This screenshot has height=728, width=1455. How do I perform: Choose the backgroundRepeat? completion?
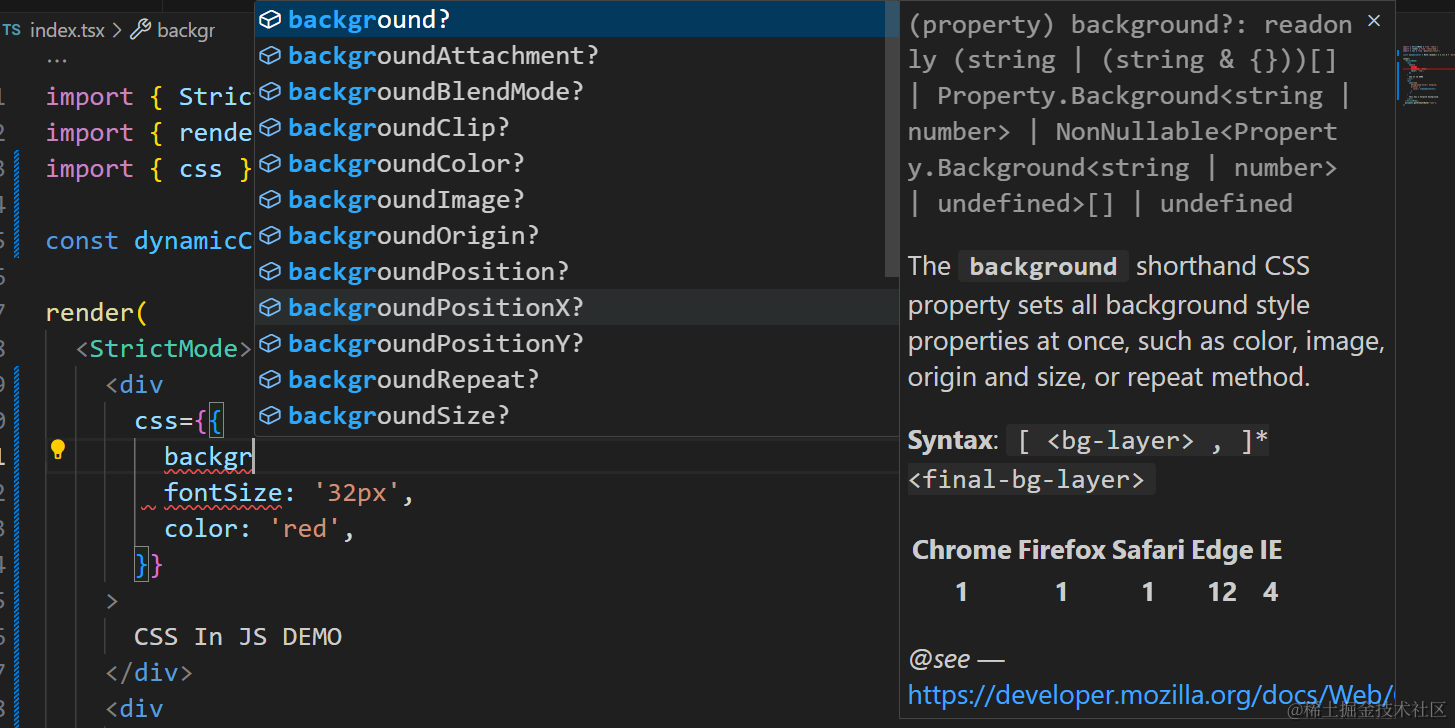[x=413, y=380]
